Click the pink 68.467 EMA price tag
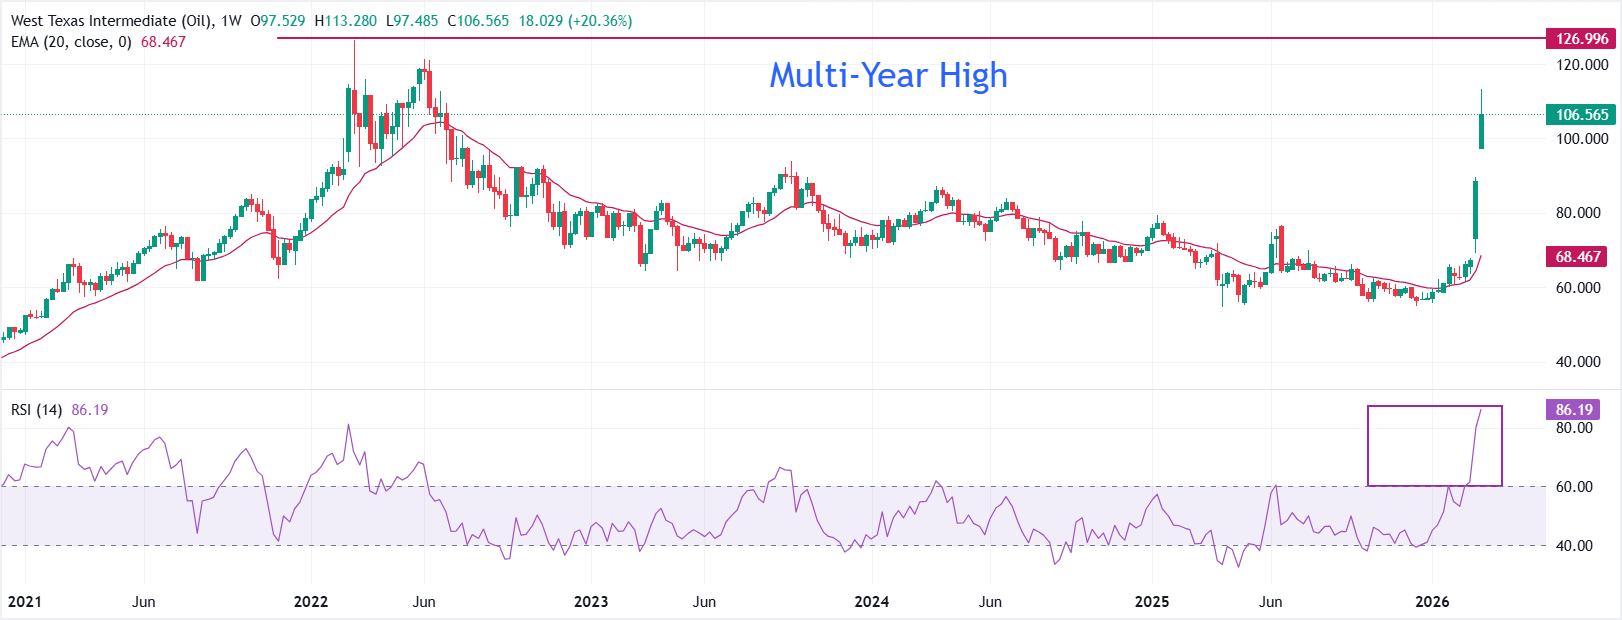This screenshot has height=620, width=1622. pos(1577,257)
